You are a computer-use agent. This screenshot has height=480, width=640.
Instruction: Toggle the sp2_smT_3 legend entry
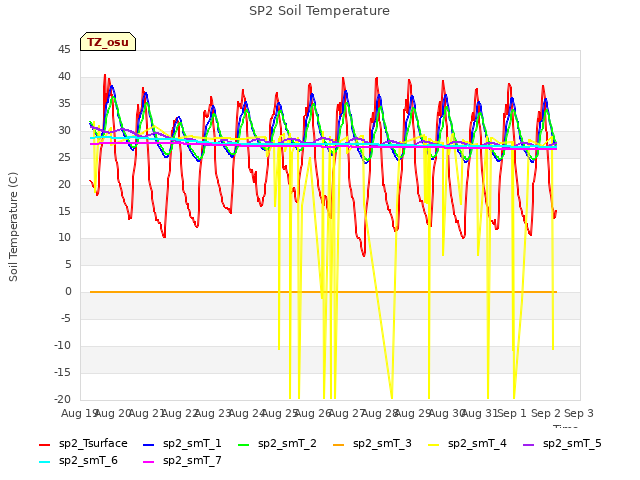(372, 444)
